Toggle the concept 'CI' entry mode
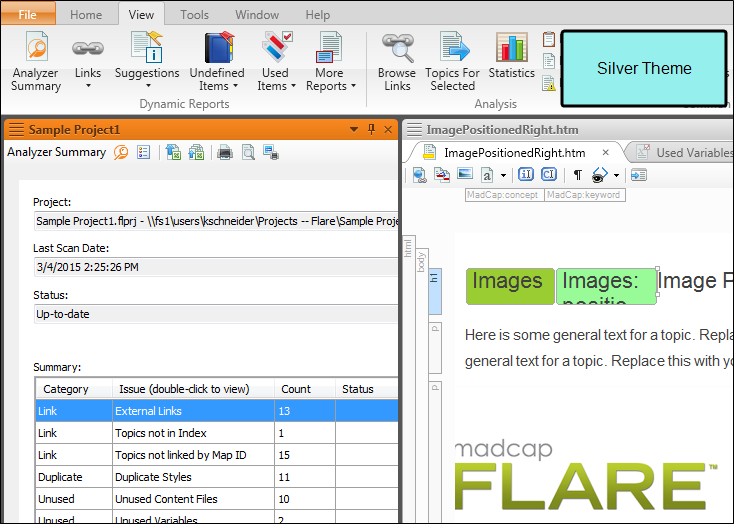 pyautogui.click(x=549, y=175)
